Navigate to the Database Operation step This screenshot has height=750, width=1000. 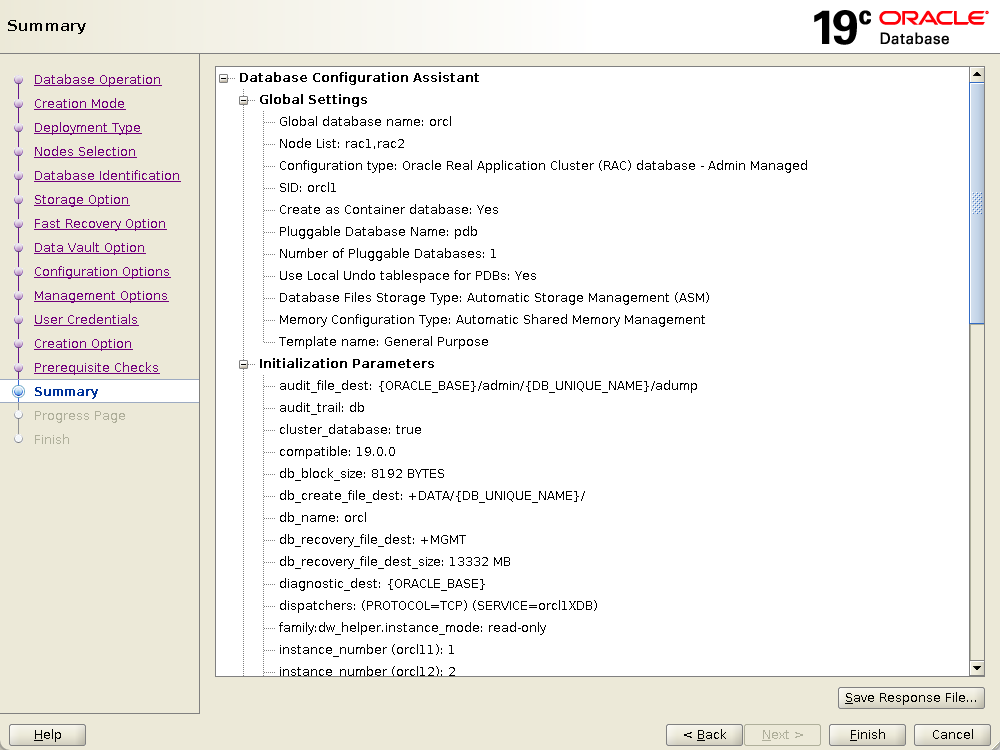pyautogui.click(x=97, y=80)
